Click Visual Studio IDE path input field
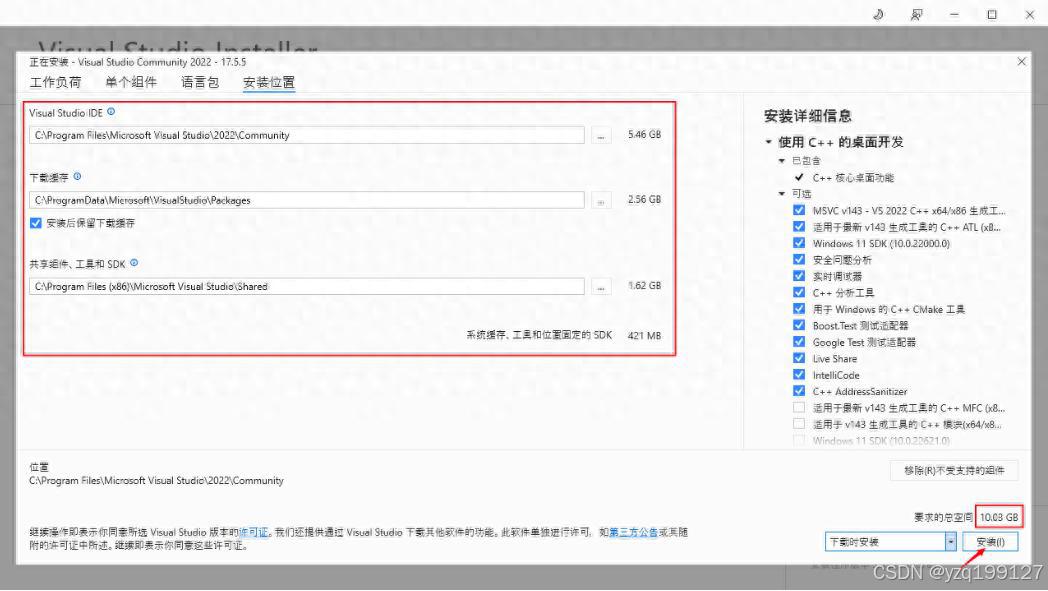This screenshot has height=591, width=1048. pos(307,135)
